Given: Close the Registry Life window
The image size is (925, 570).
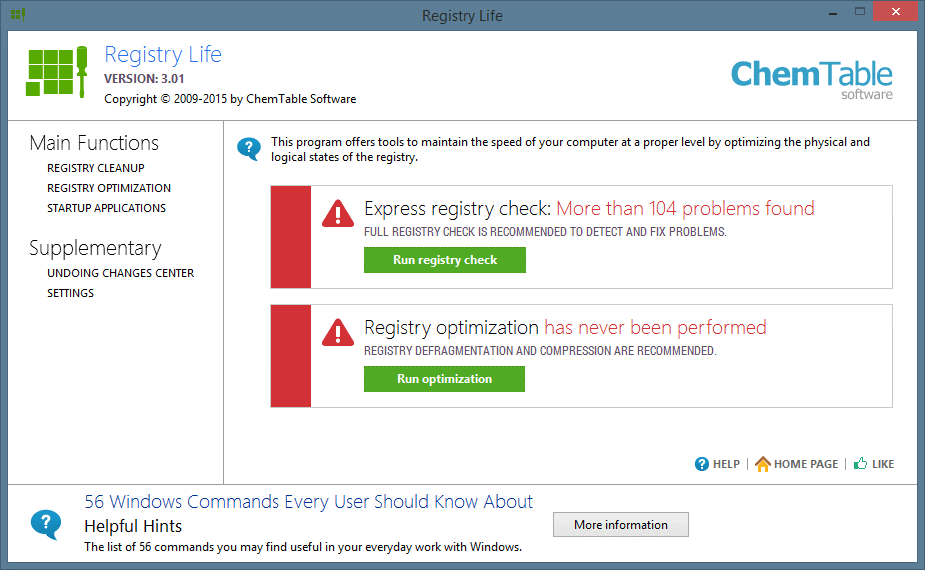Looking at the screenshot, I should pyautogui.click(x=896, y=12).
